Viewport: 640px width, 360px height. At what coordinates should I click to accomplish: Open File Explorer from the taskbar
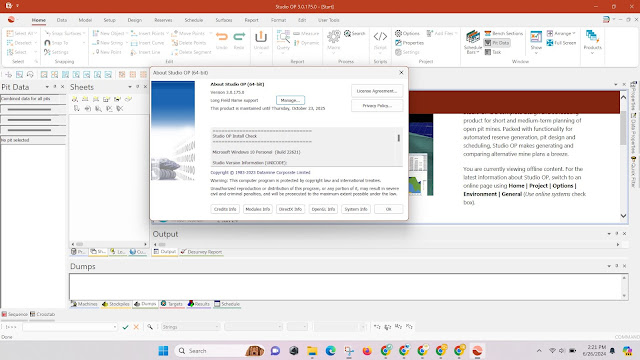click(x=312, y=351)
